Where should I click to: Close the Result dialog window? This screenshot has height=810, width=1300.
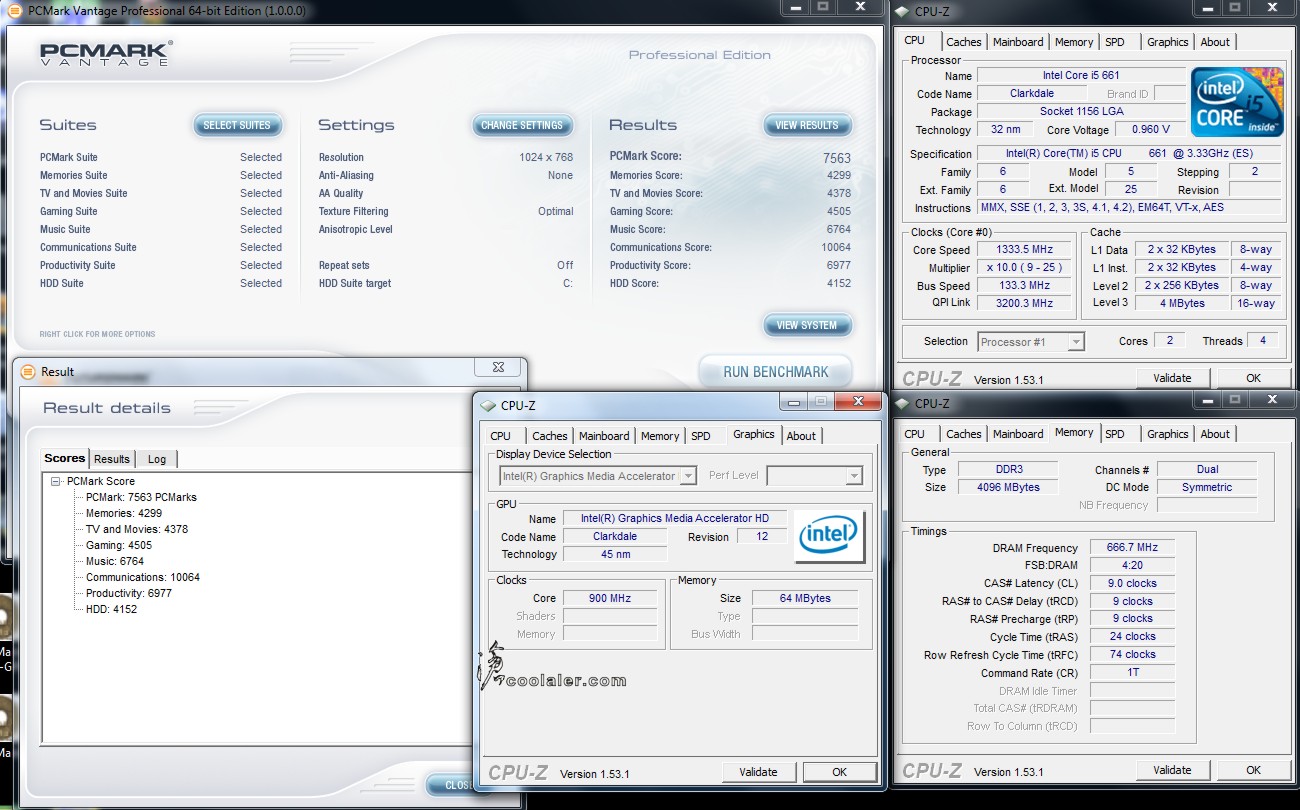coord(498,367)
